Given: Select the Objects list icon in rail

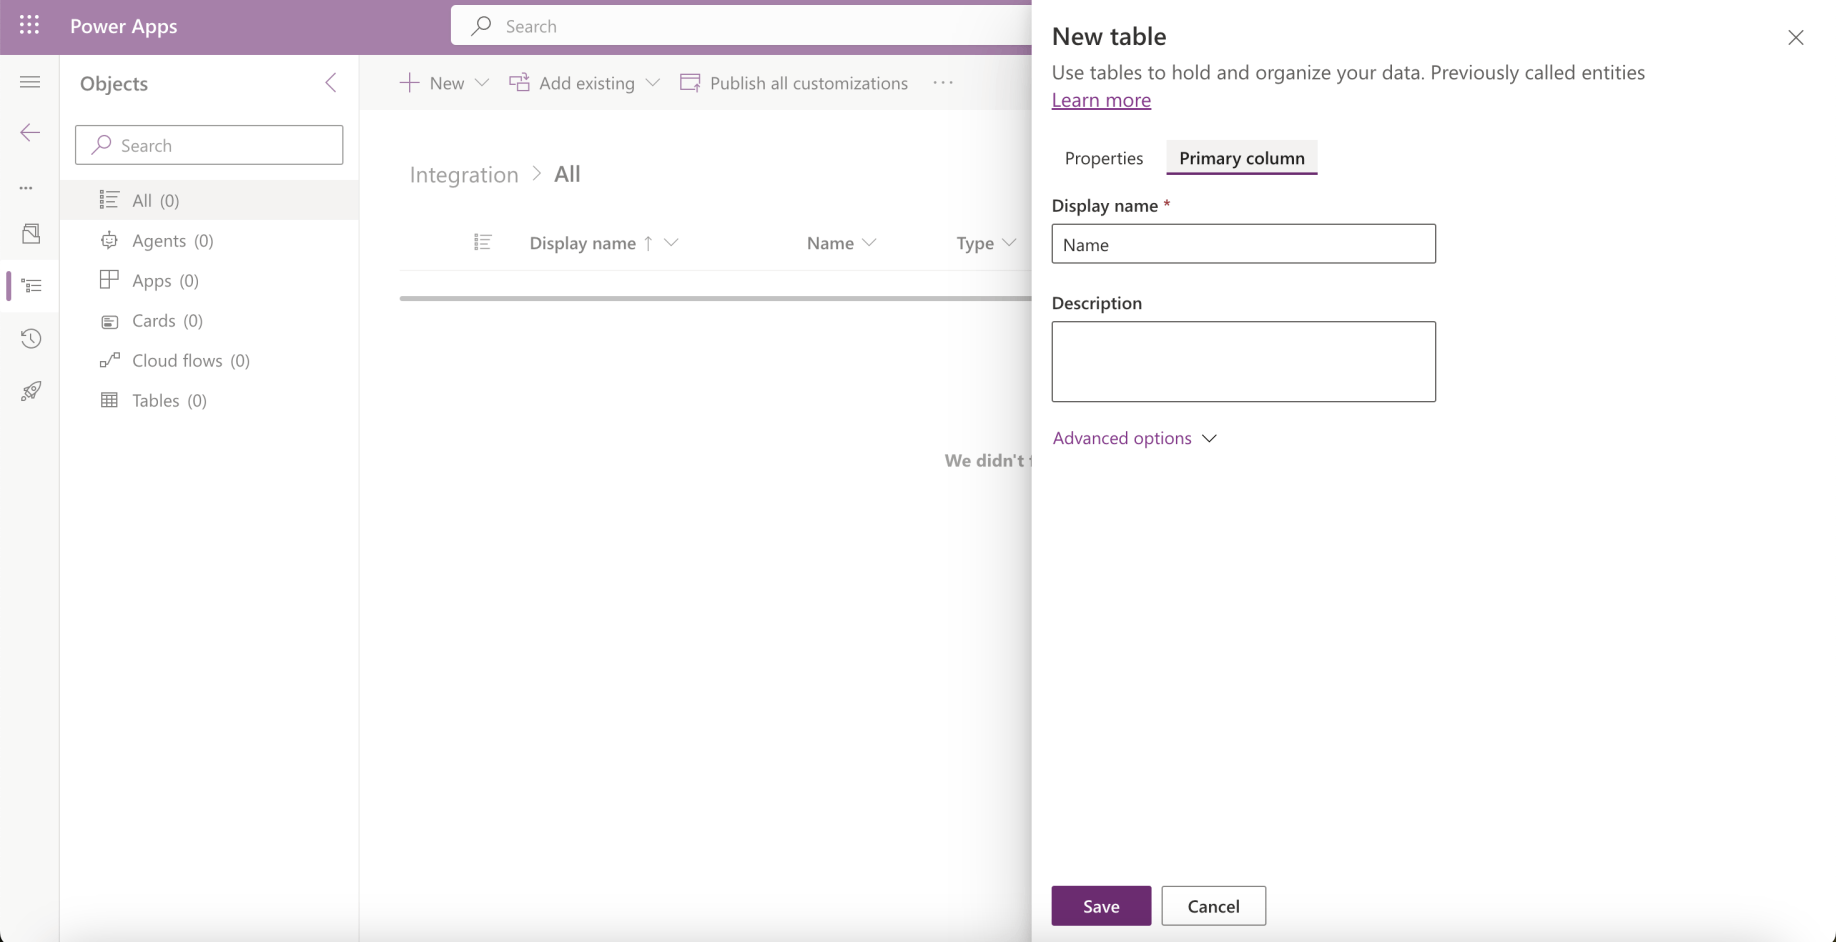Looking at the screenshot, I should pos(31,286).
